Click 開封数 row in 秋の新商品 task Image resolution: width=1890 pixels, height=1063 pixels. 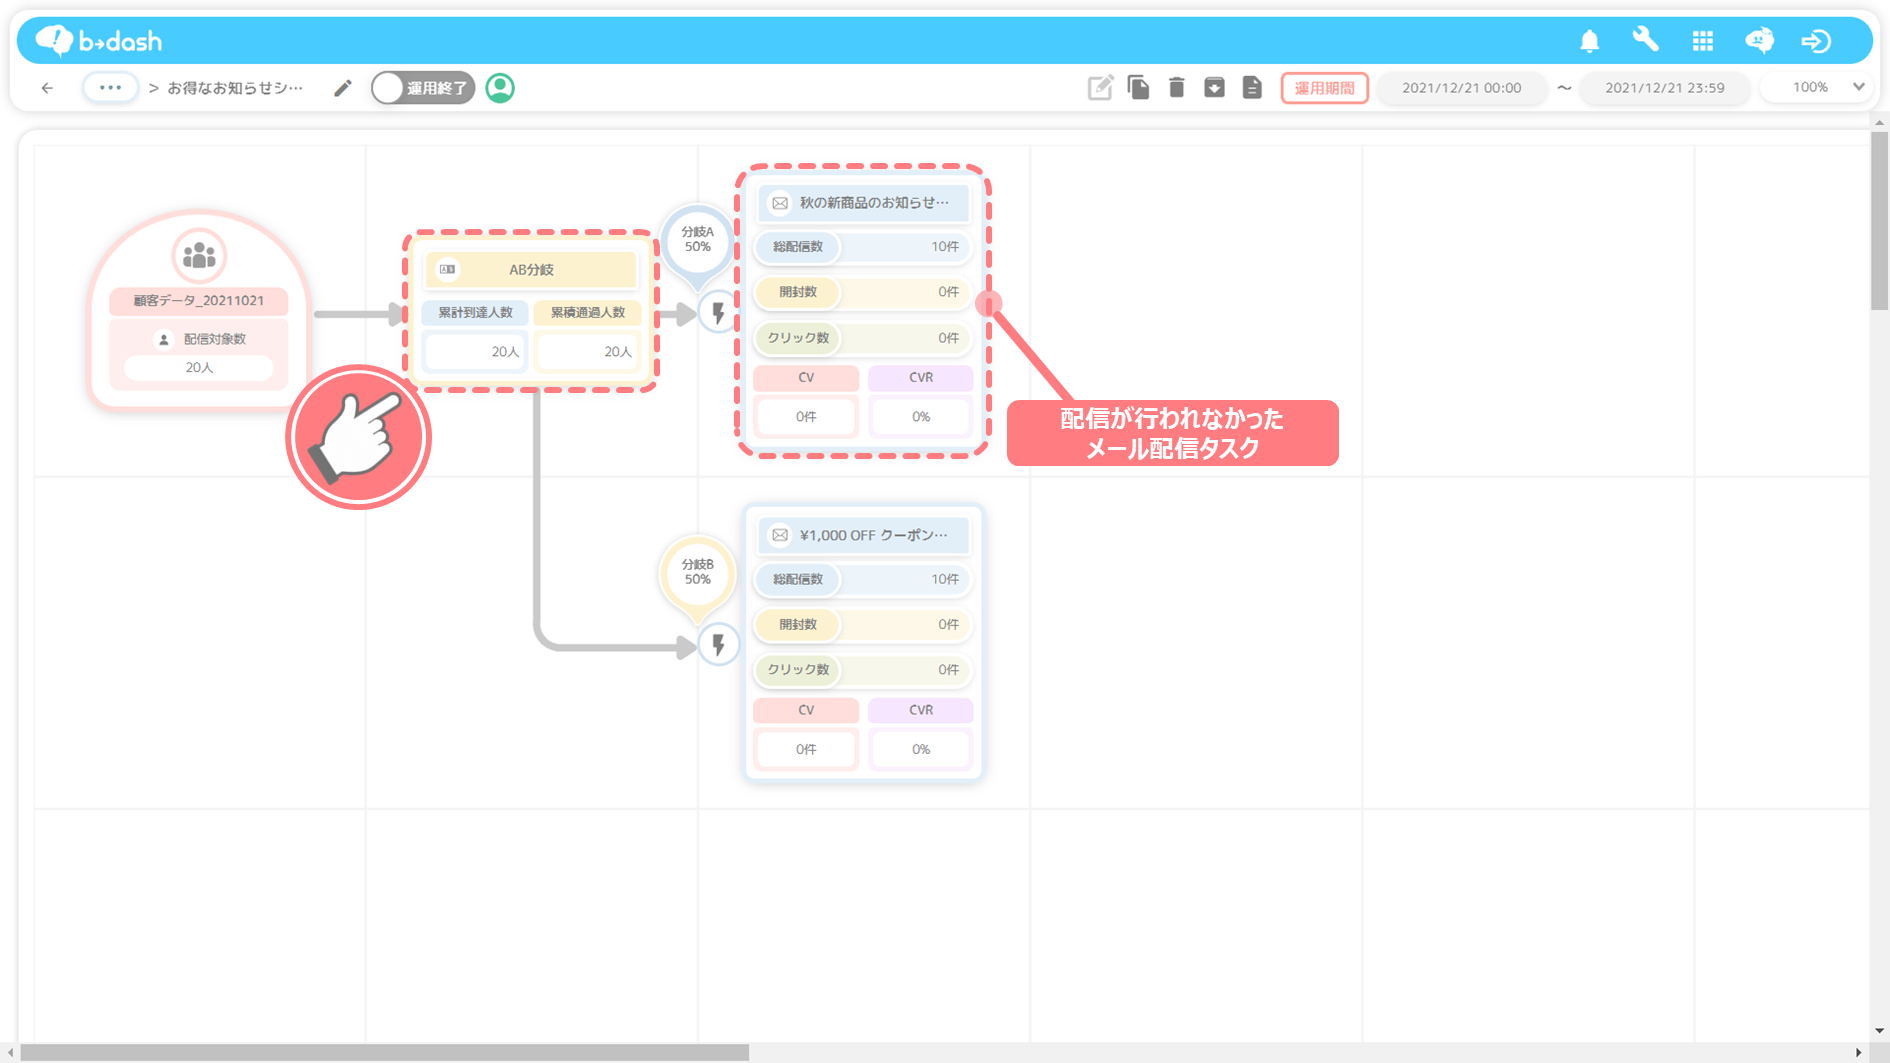864,292
